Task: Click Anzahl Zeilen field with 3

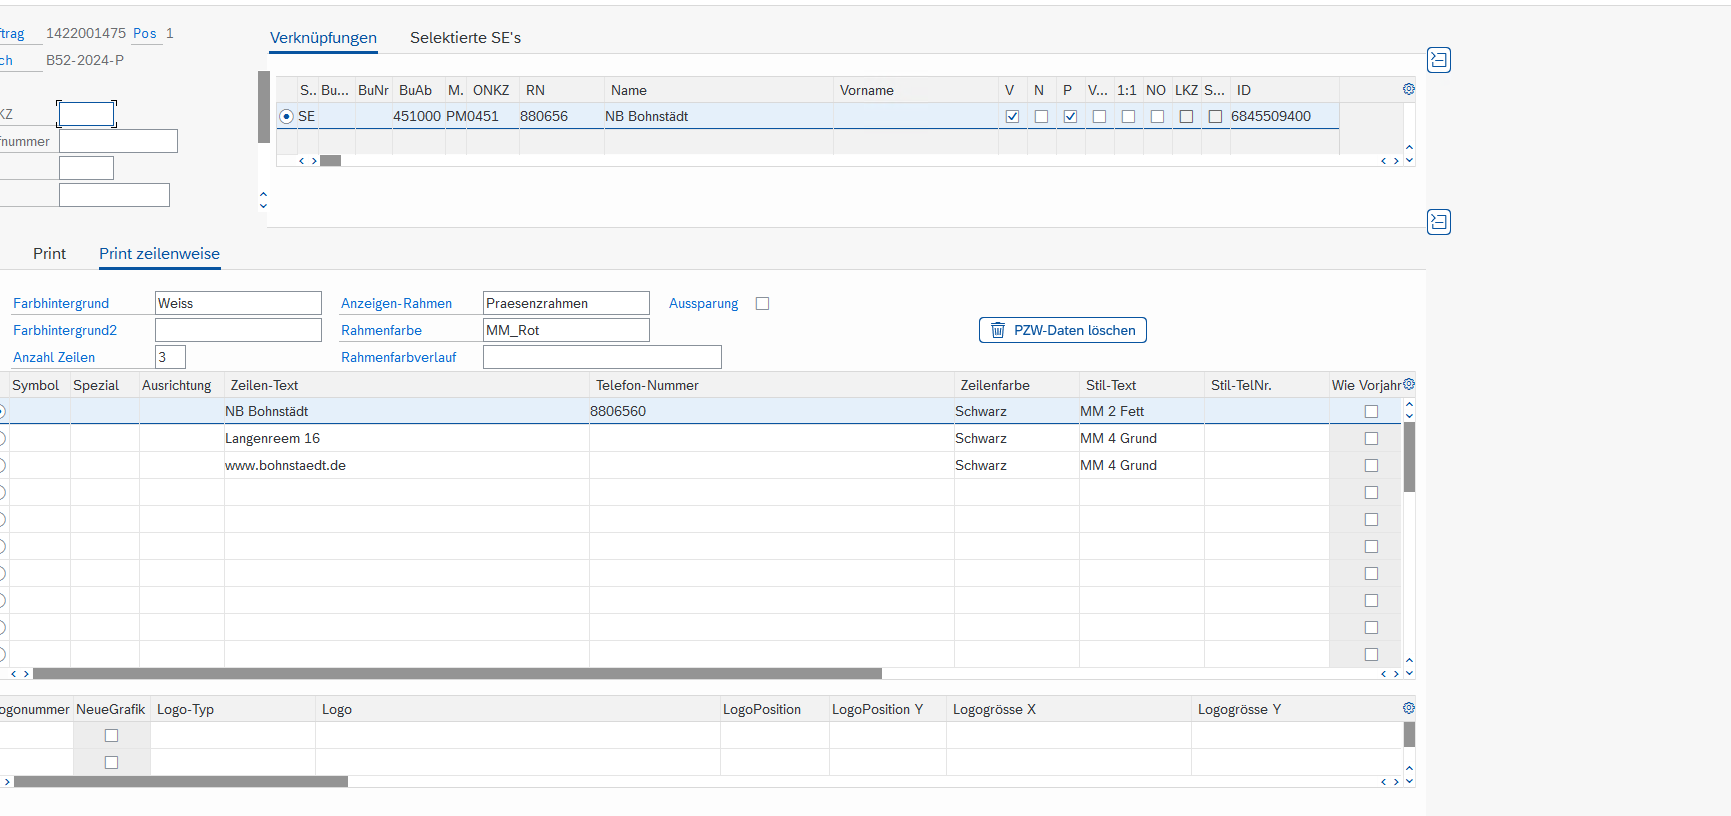Action: click(170, 357)
